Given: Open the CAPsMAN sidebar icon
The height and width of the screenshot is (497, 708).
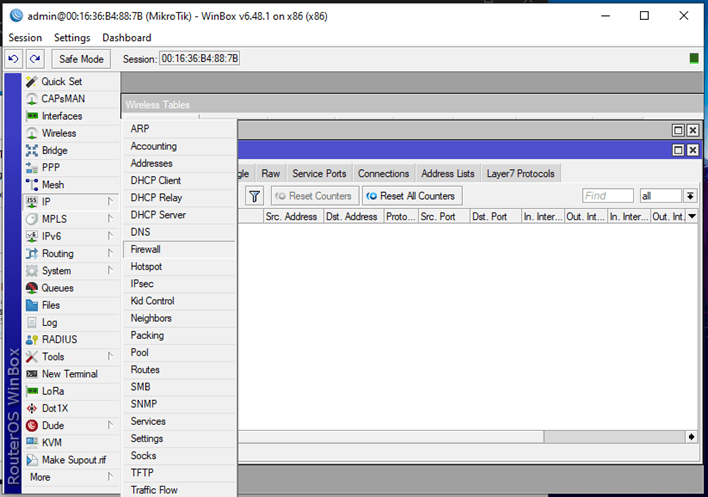Looking at the screenshot, I should (x=32, y=99).
